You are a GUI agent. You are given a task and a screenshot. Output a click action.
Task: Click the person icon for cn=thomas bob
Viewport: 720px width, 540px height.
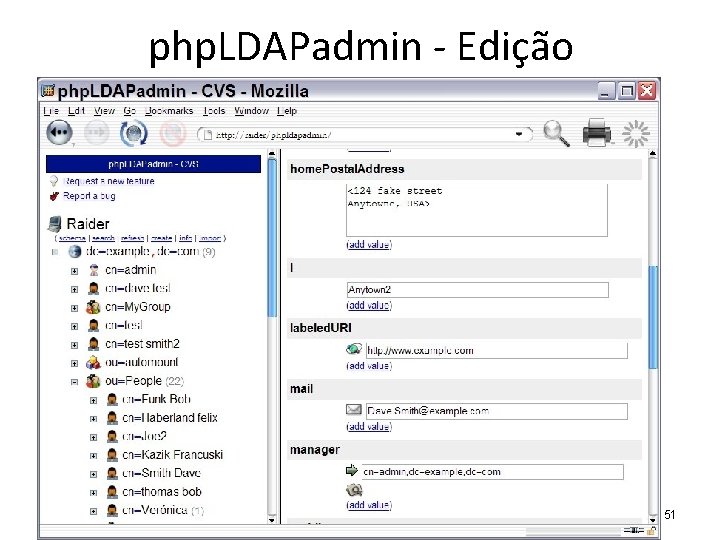[112, 492]
